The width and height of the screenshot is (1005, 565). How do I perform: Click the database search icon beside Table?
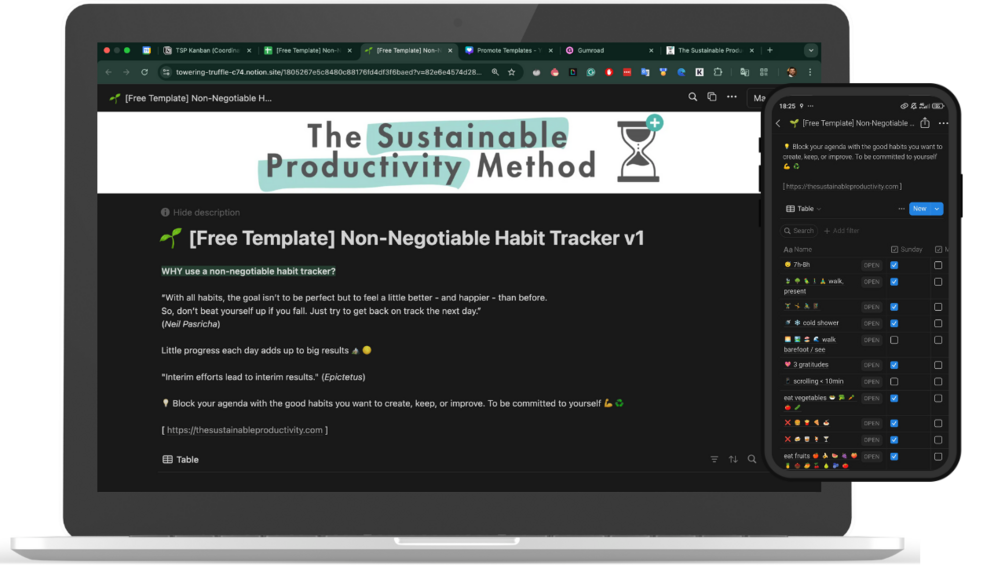click(x=752, y=459)
